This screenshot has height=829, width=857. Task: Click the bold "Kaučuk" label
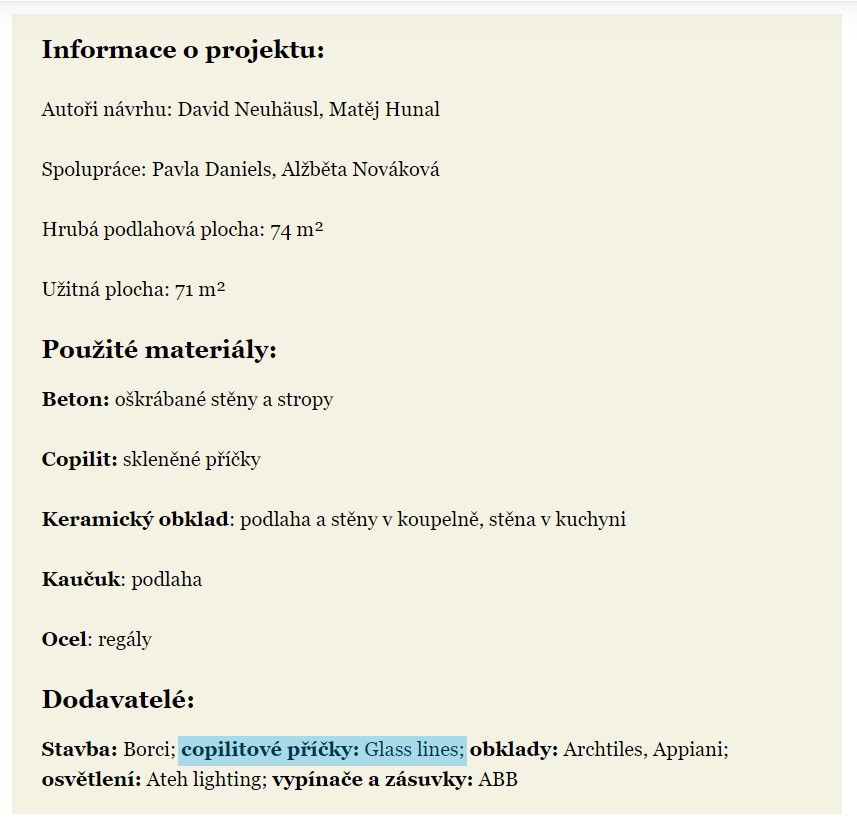pyautogui.click(x=81, y=580)
